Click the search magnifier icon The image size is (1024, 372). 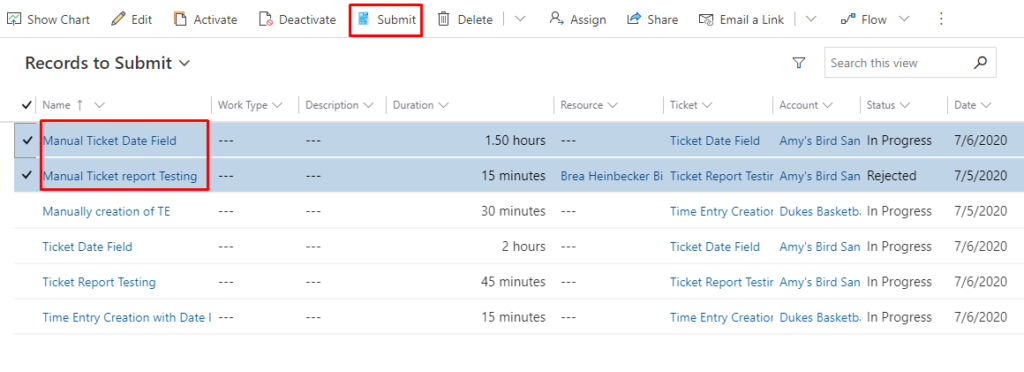coord(980,63)
